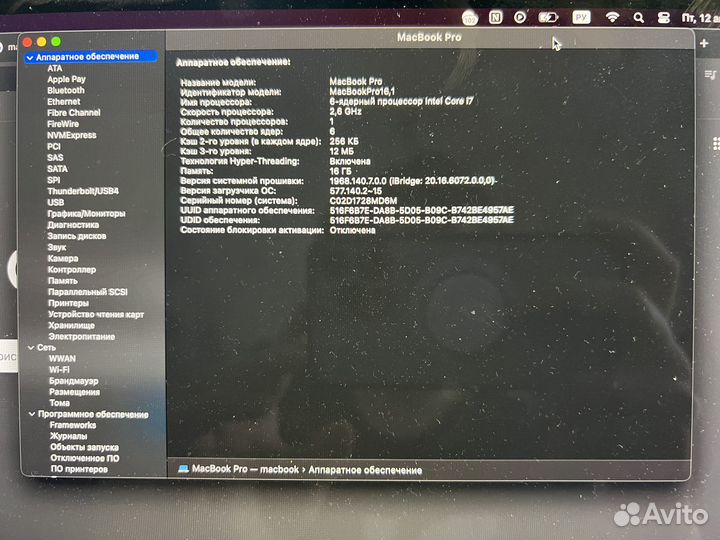This screenshot has width=720, height=540.
Task: Select SPI in sidebar
Action: 54,180
